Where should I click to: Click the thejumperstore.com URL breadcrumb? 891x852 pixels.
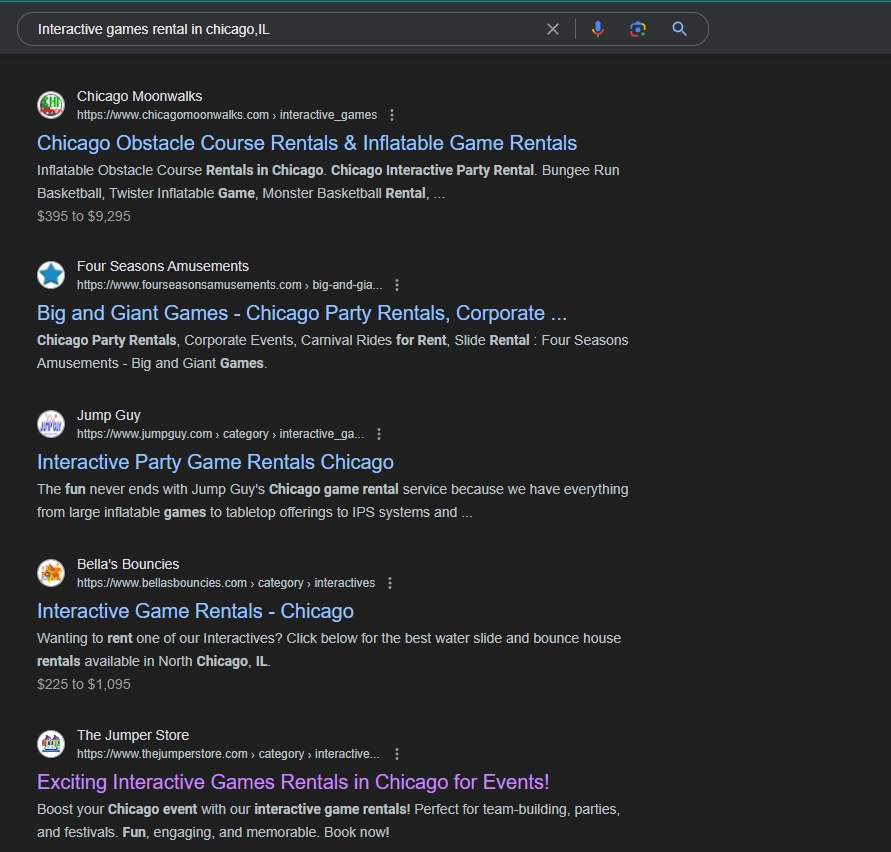tap(228, 754)
